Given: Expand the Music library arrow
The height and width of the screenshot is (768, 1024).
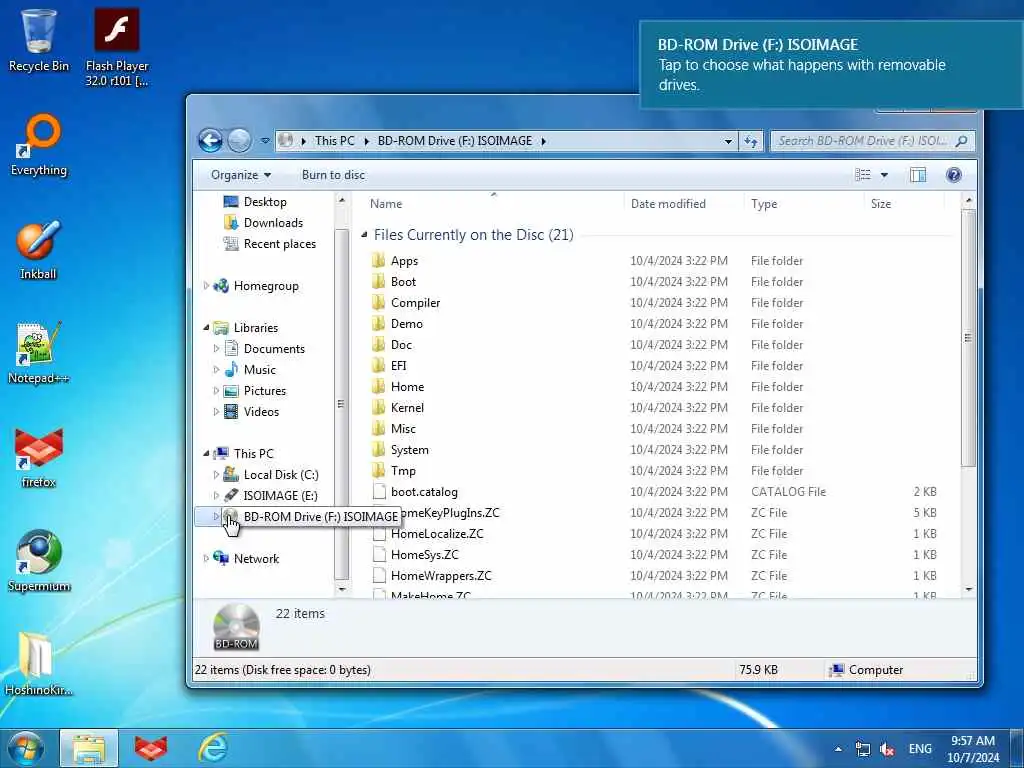Looking at the screenshot, I should tap(216, 370).
